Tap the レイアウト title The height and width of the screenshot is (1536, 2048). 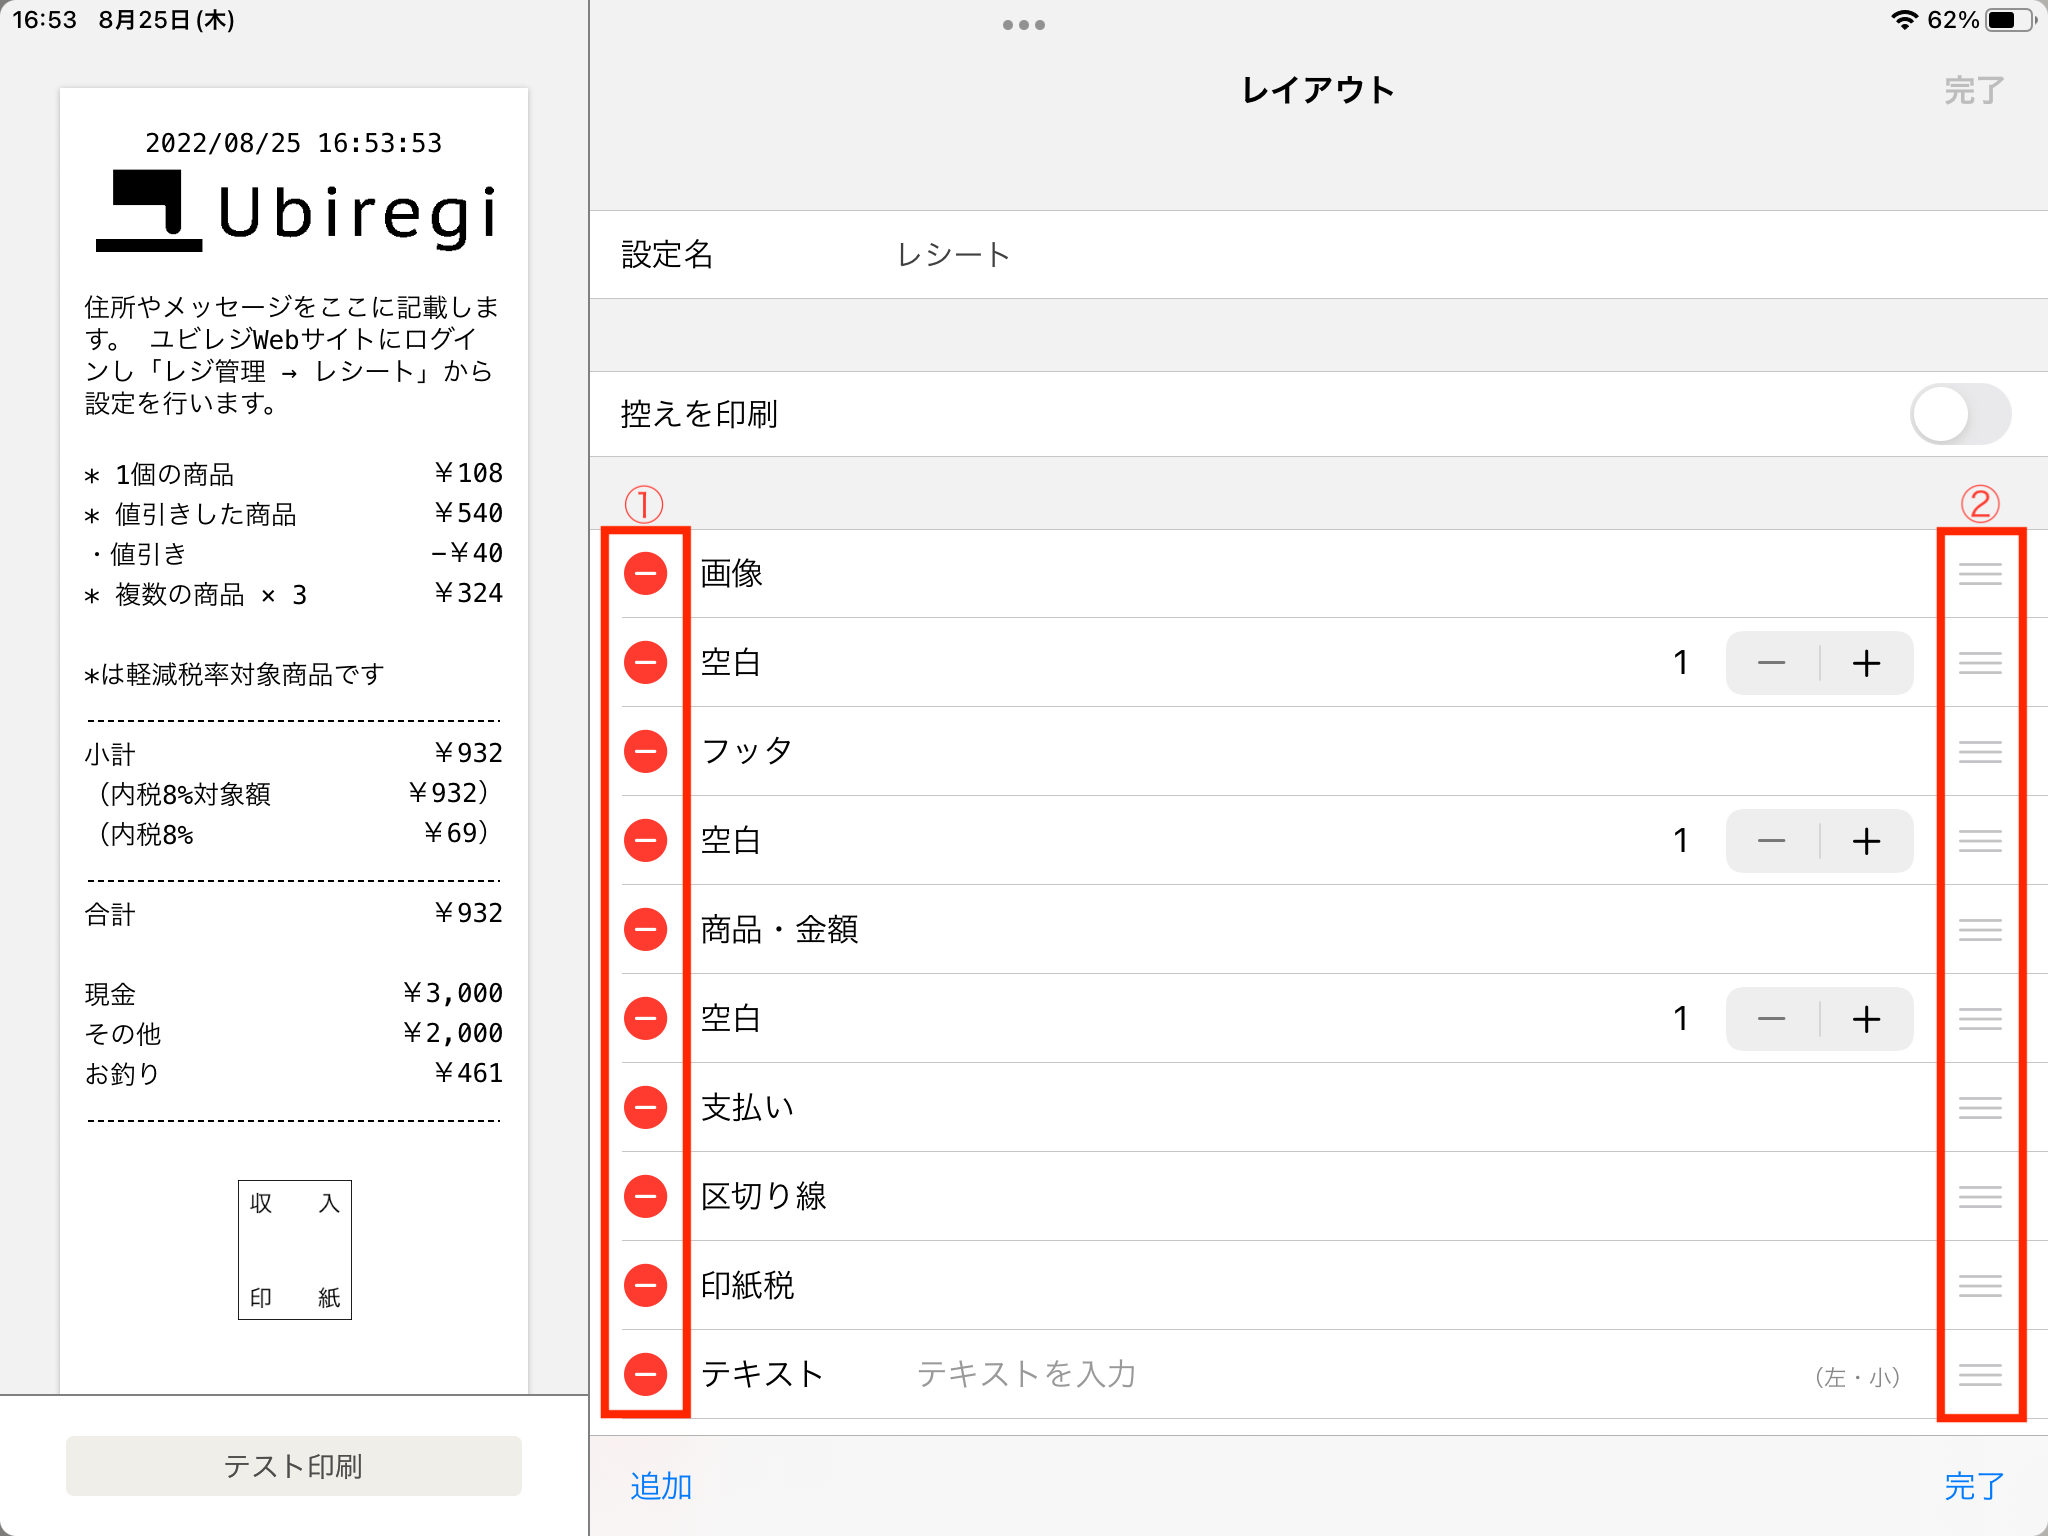pyautogui.click(x=1318, y=90)
